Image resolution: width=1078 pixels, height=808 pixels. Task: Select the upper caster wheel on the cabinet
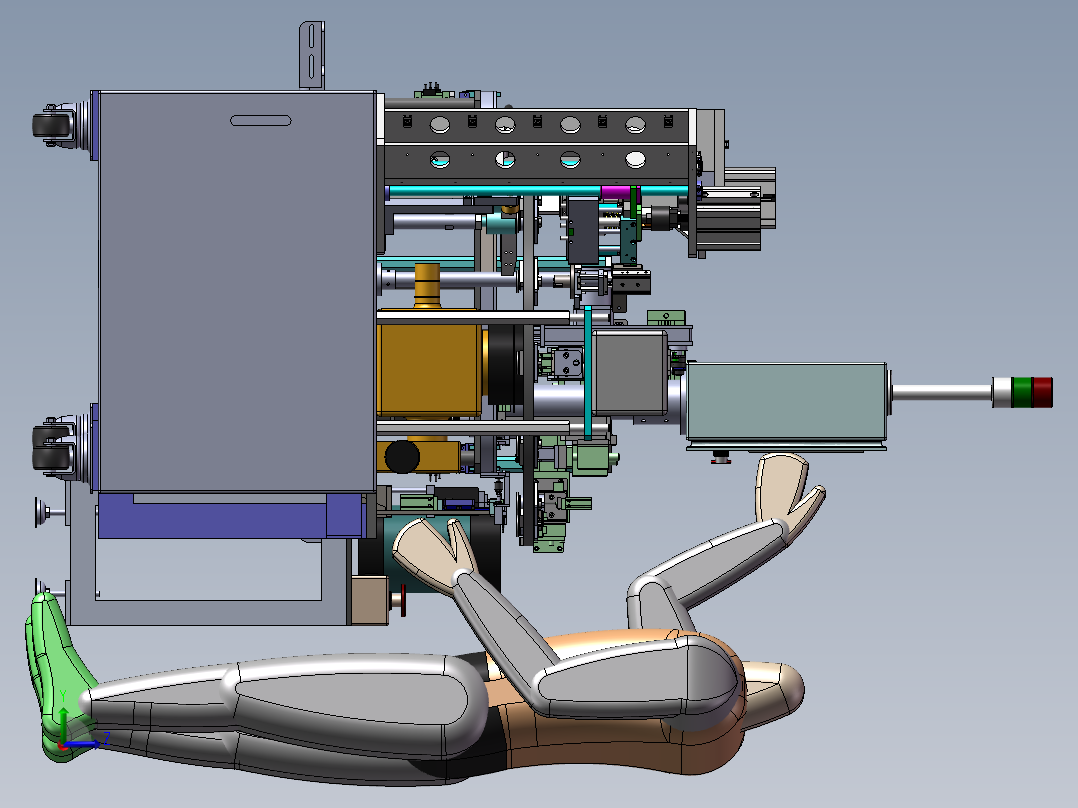[50, 126]
